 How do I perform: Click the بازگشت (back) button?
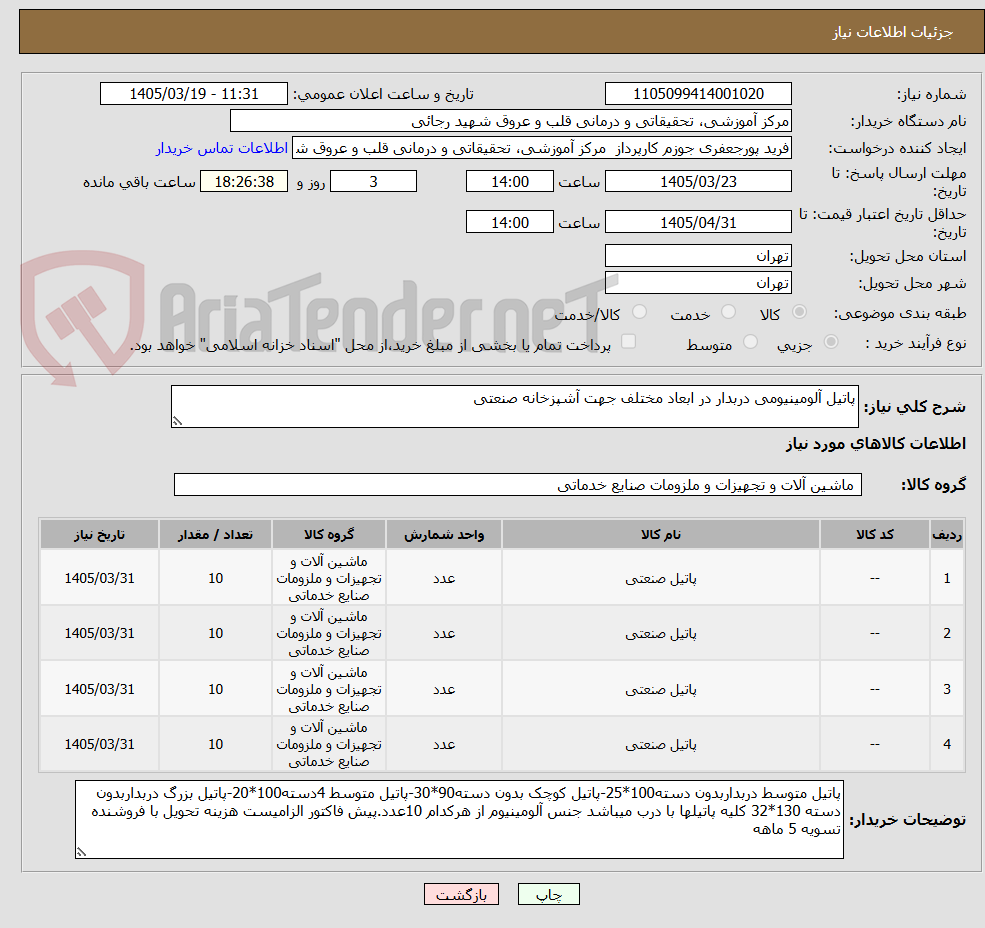pos(461,894)
